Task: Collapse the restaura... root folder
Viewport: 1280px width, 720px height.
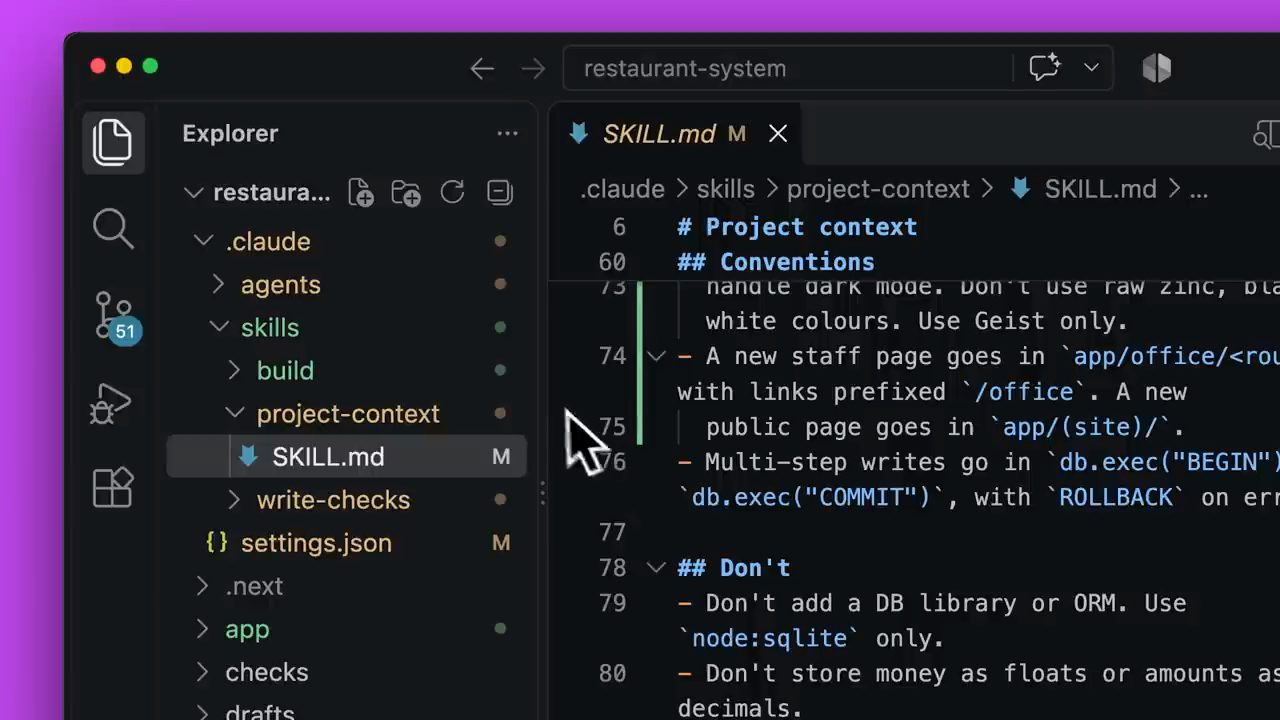Action: [x=194, y=192]
